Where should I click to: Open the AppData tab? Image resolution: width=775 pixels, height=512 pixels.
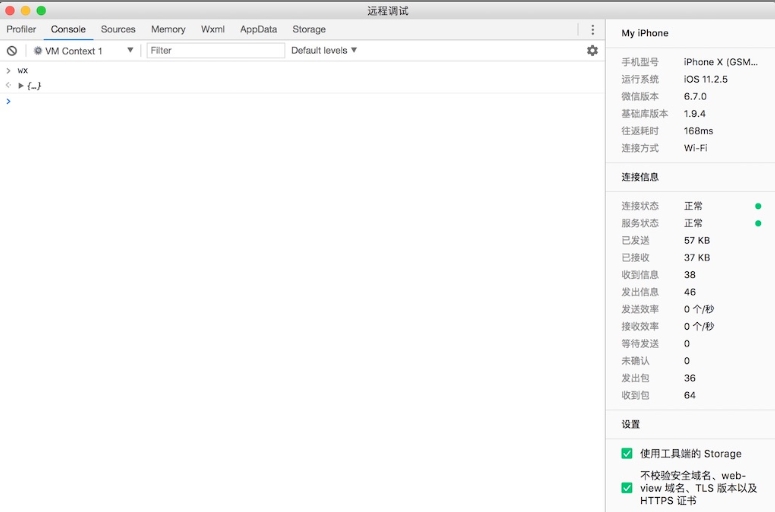258,30
